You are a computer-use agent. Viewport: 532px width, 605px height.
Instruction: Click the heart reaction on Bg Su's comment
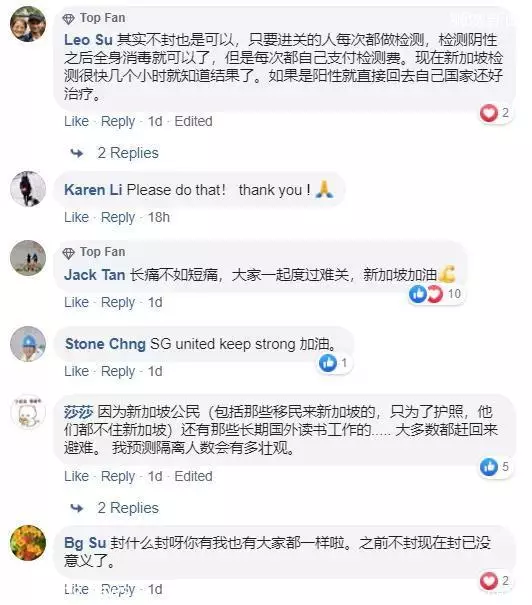coord(488,581)
